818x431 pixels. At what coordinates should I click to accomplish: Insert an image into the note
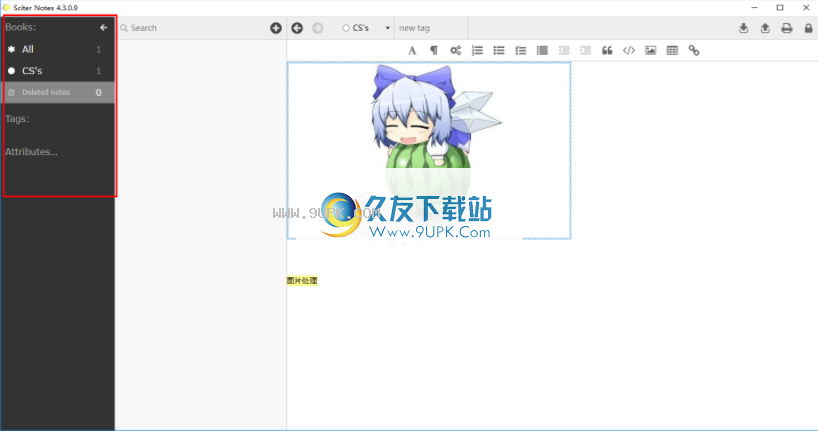click(x=651, y=51)
